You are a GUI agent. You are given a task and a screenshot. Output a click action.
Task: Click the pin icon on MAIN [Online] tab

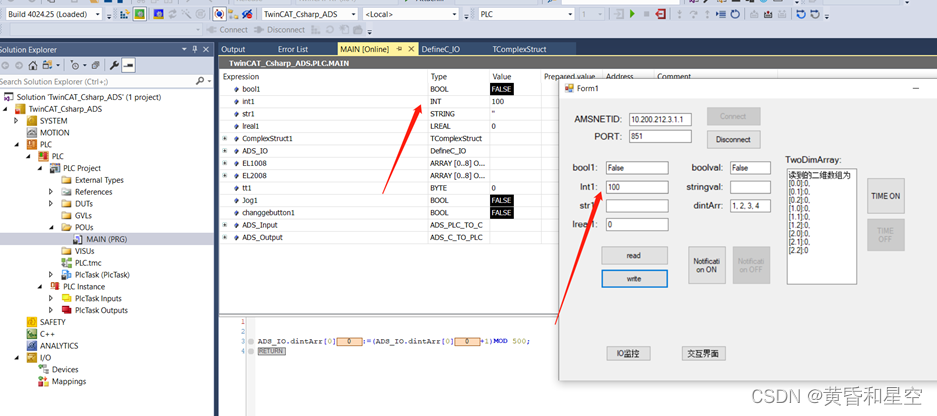click(x=399, y=49)
